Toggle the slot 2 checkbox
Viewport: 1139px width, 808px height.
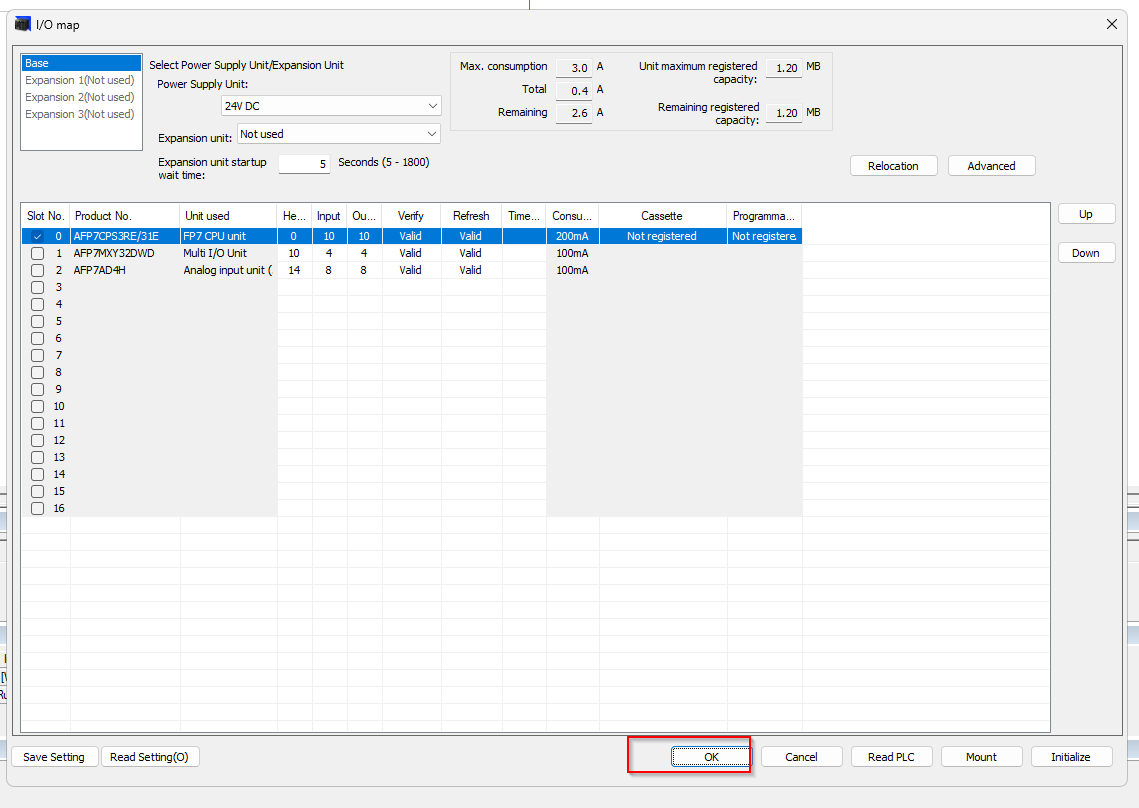tap(38, 270)
